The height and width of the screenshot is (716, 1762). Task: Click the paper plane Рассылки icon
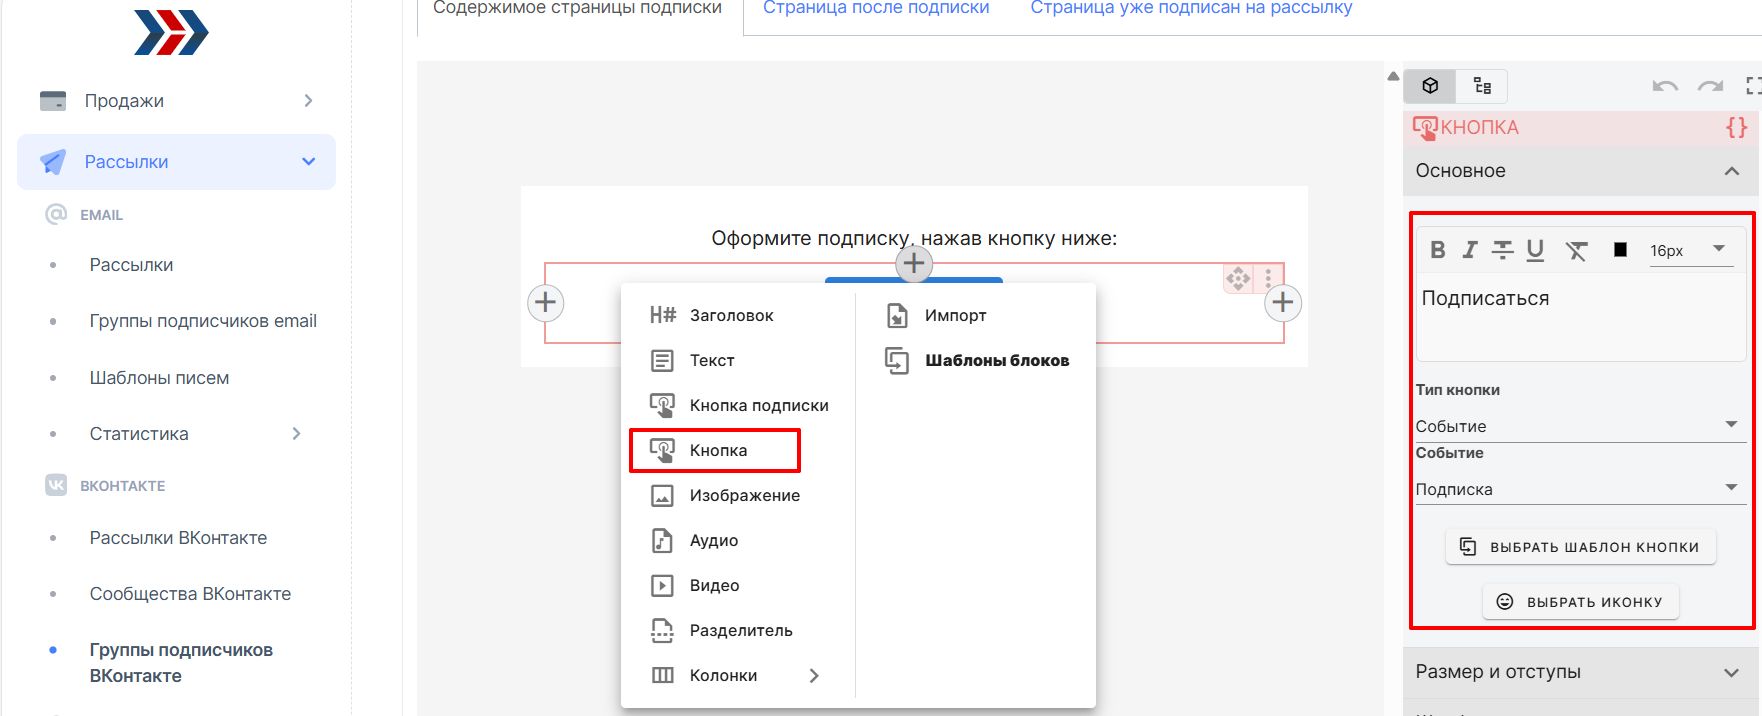tap(53, 162)
